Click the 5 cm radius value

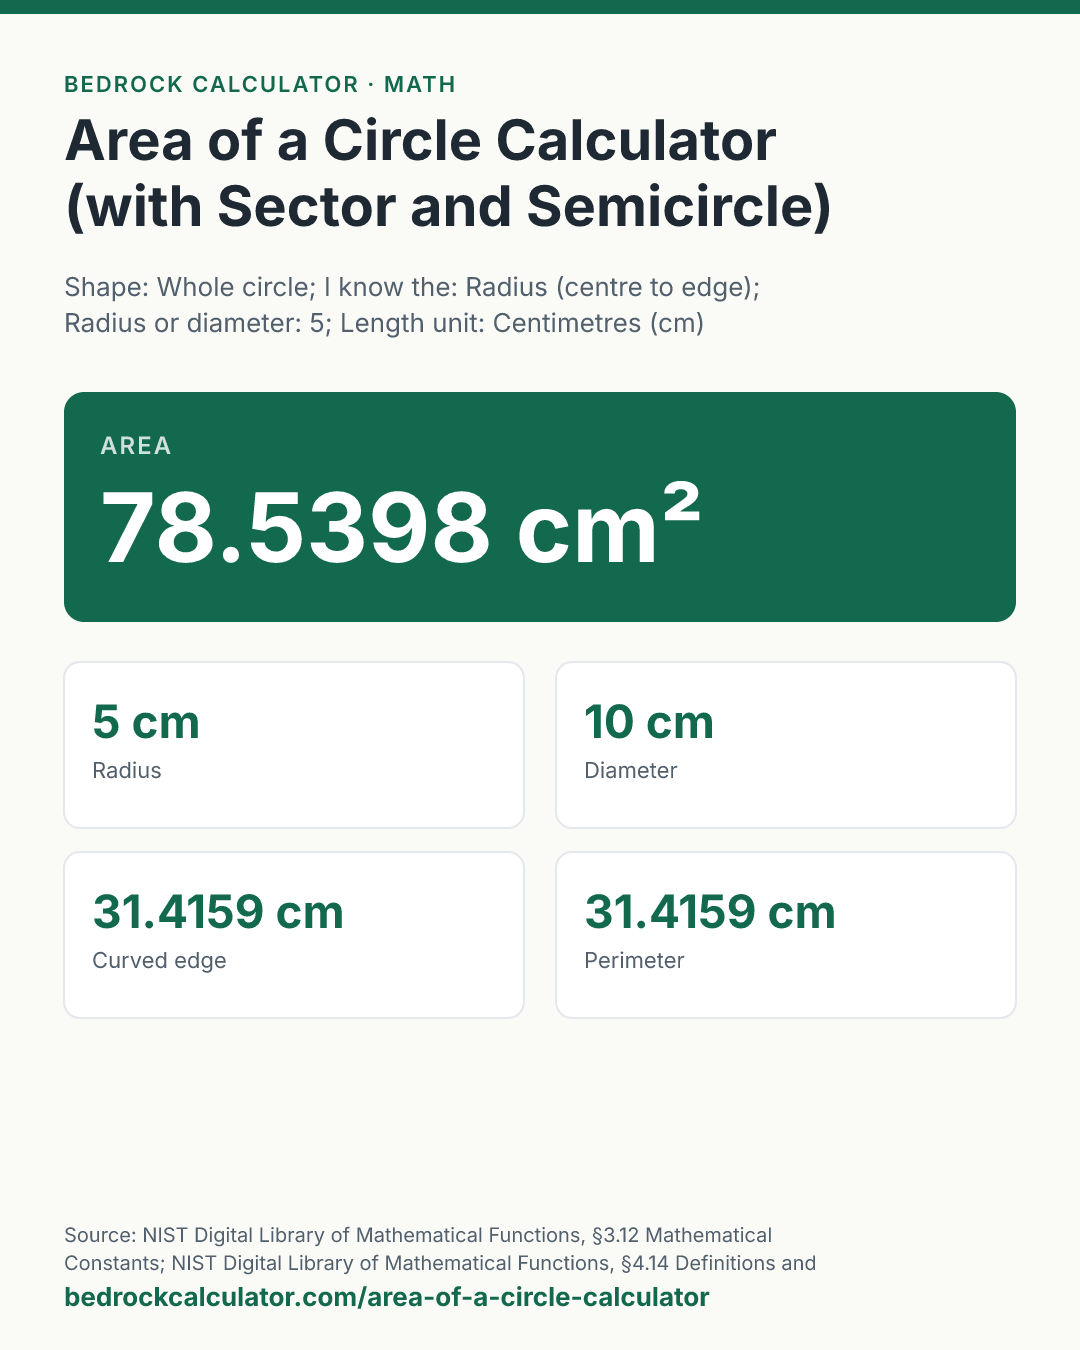click(146, 722)
